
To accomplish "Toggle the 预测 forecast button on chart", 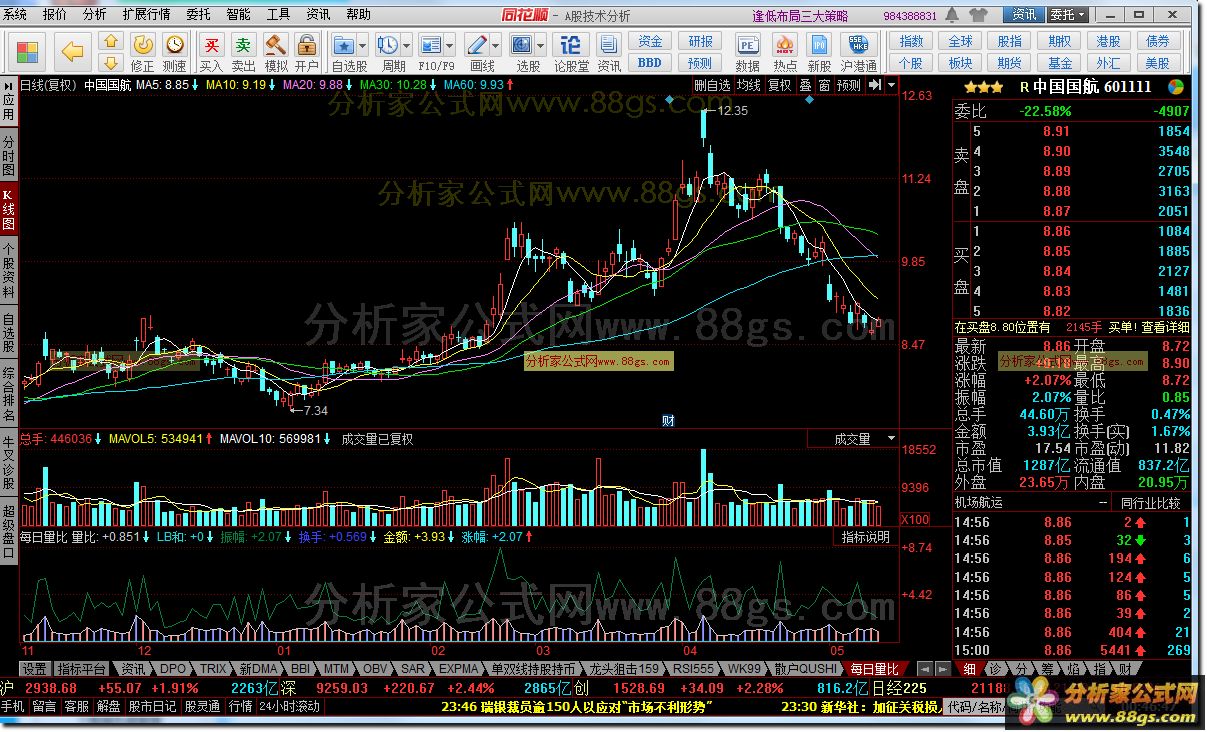I will click(849, 86).
